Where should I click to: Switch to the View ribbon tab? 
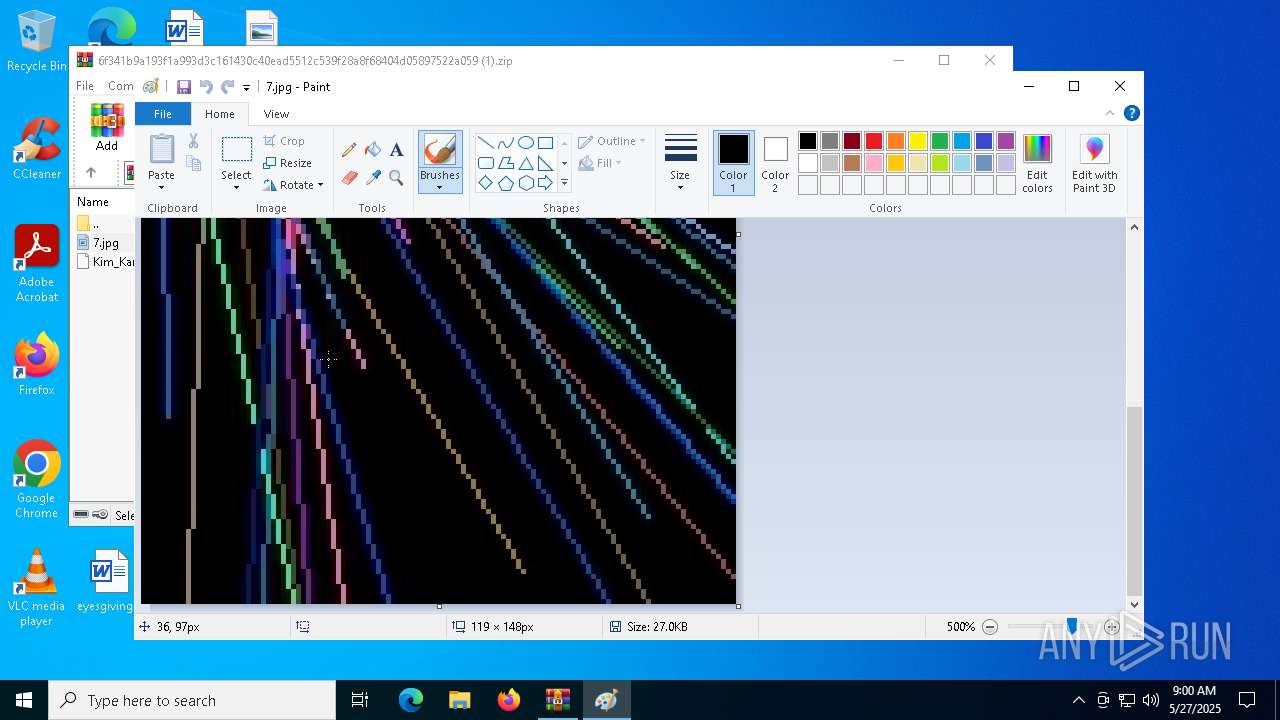pos(276,114)
